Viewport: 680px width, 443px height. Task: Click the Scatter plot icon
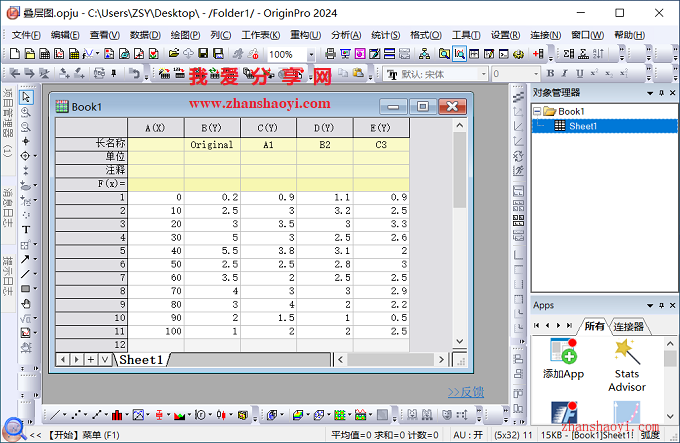tap(76, 415)
